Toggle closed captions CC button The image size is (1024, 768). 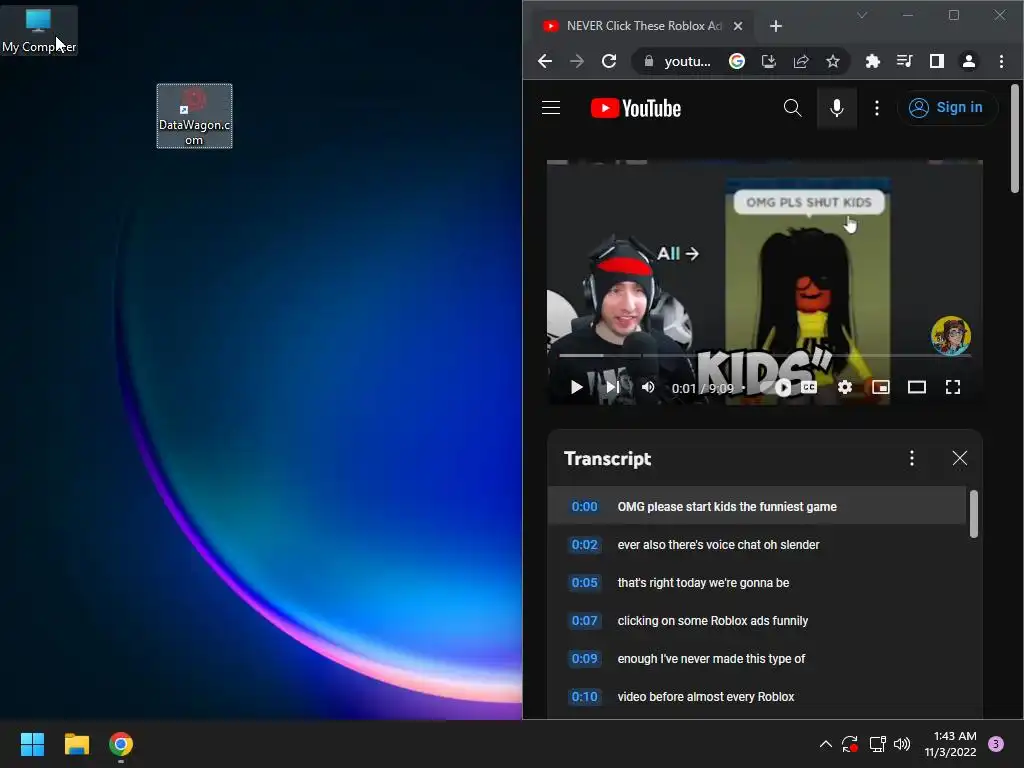click(x=809, y=387)
